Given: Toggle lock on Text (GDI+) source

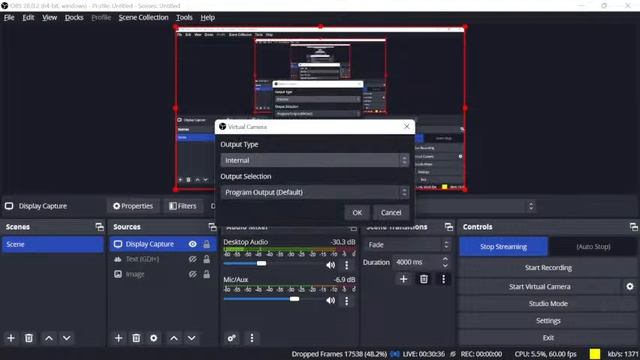Looking at the screenshot, I should (x=207, y=259).
